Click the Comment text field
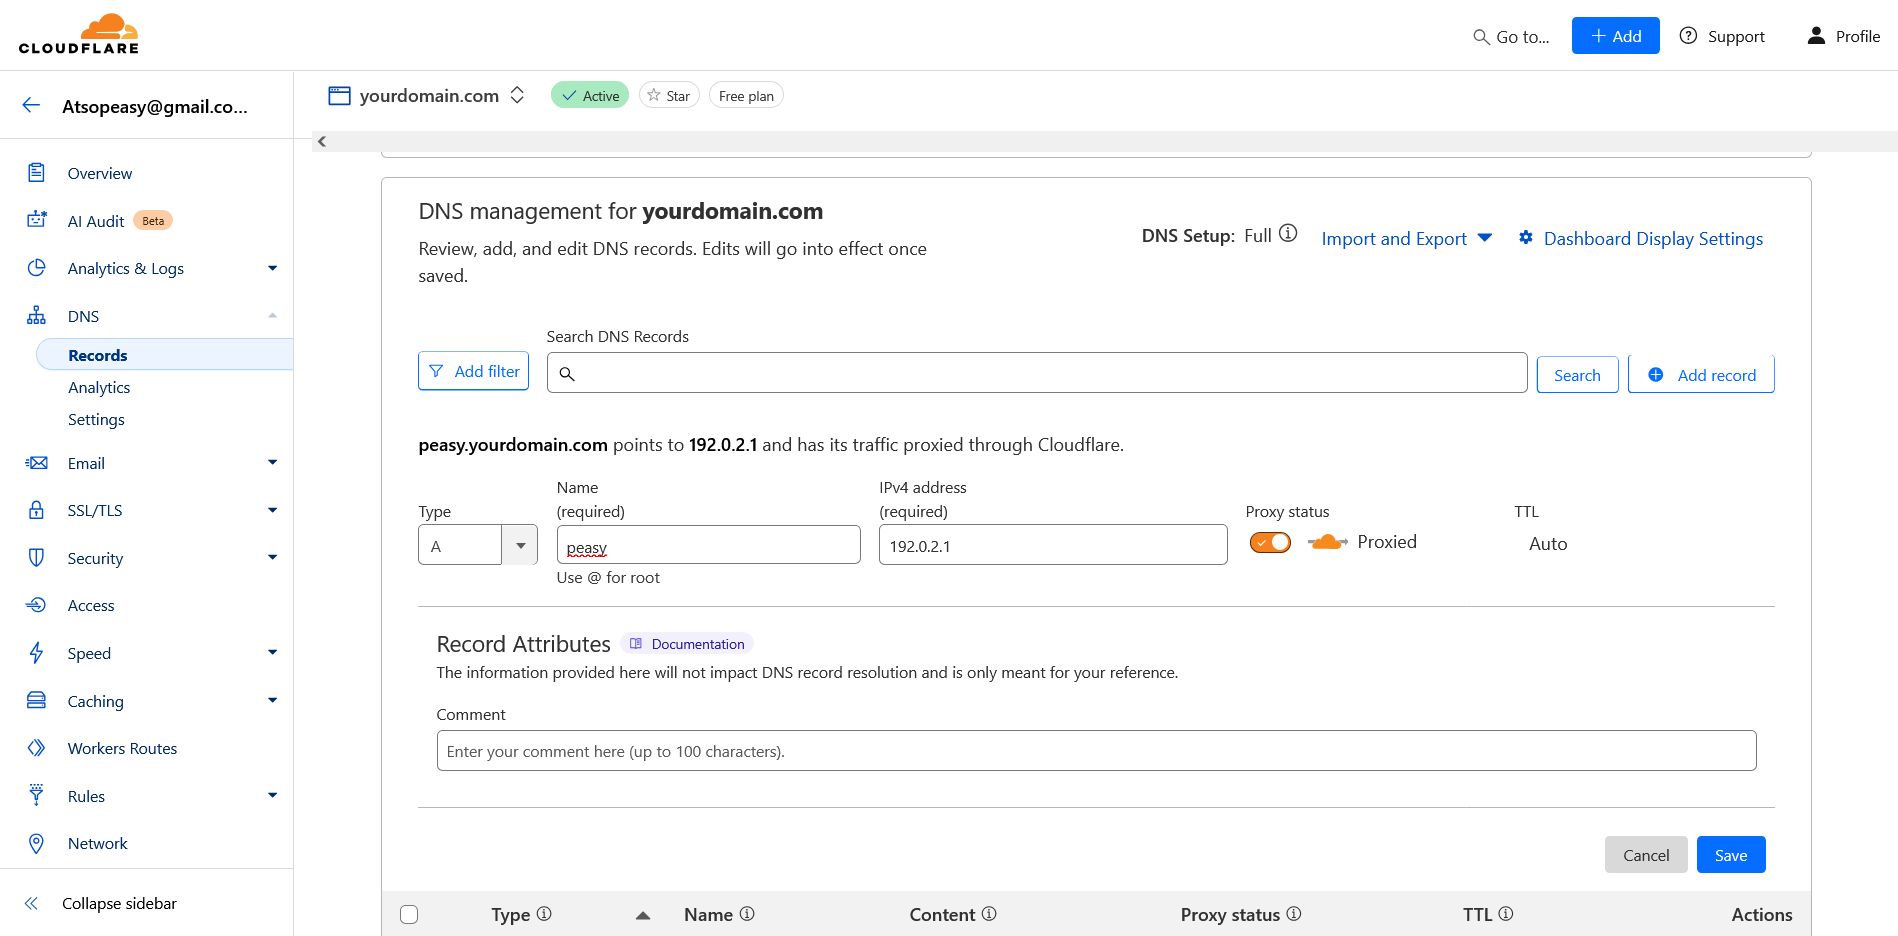Viewport: 1898px width, 936px height. pyautogui.click(x=1095, y=751)
